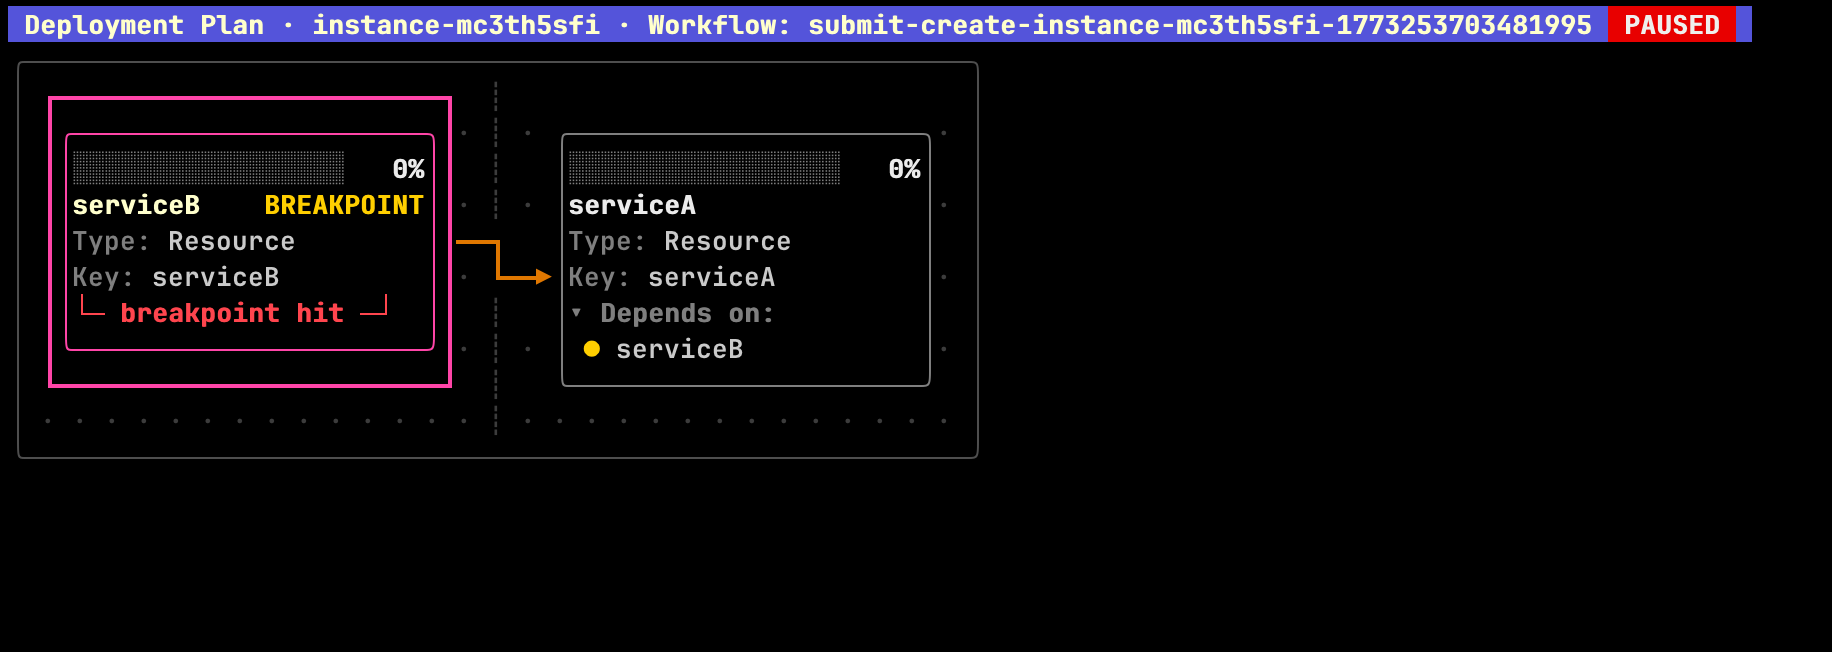Select the serviceA node title
Screen dimensions: 1832x652
click(x=632, y=205)
